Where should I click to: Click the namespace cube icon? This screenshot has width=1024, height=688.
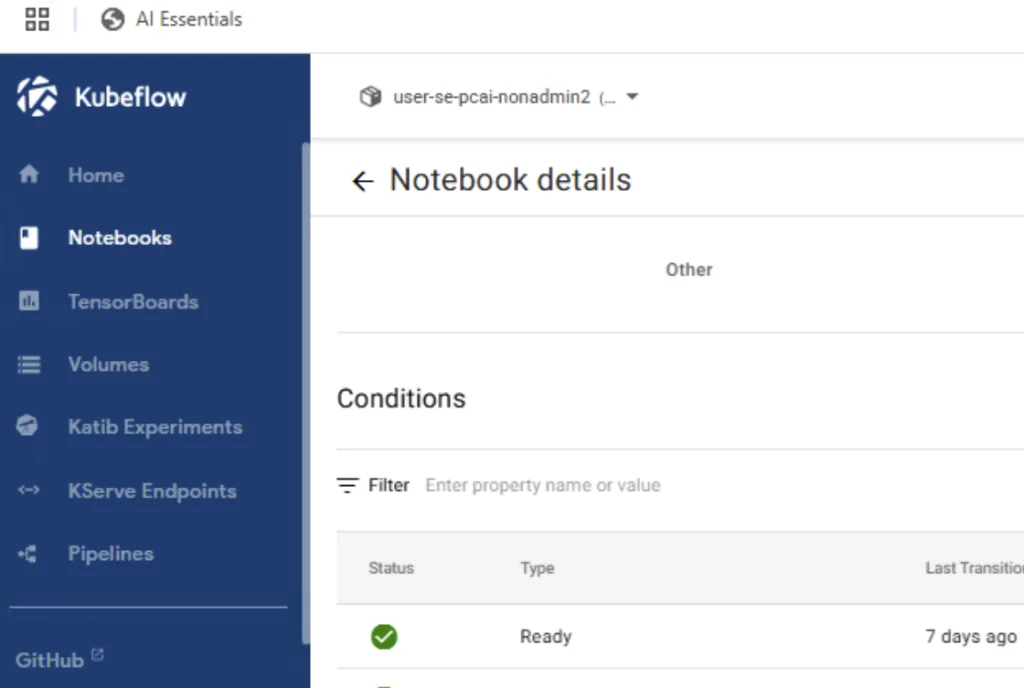point(370,97)
